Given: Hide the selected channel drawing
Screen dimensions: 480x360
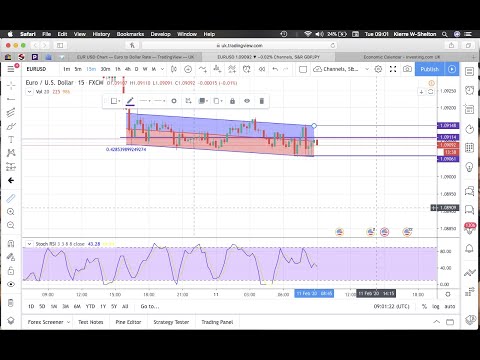Looking at the screenshot, I should [x=247, y=101].
